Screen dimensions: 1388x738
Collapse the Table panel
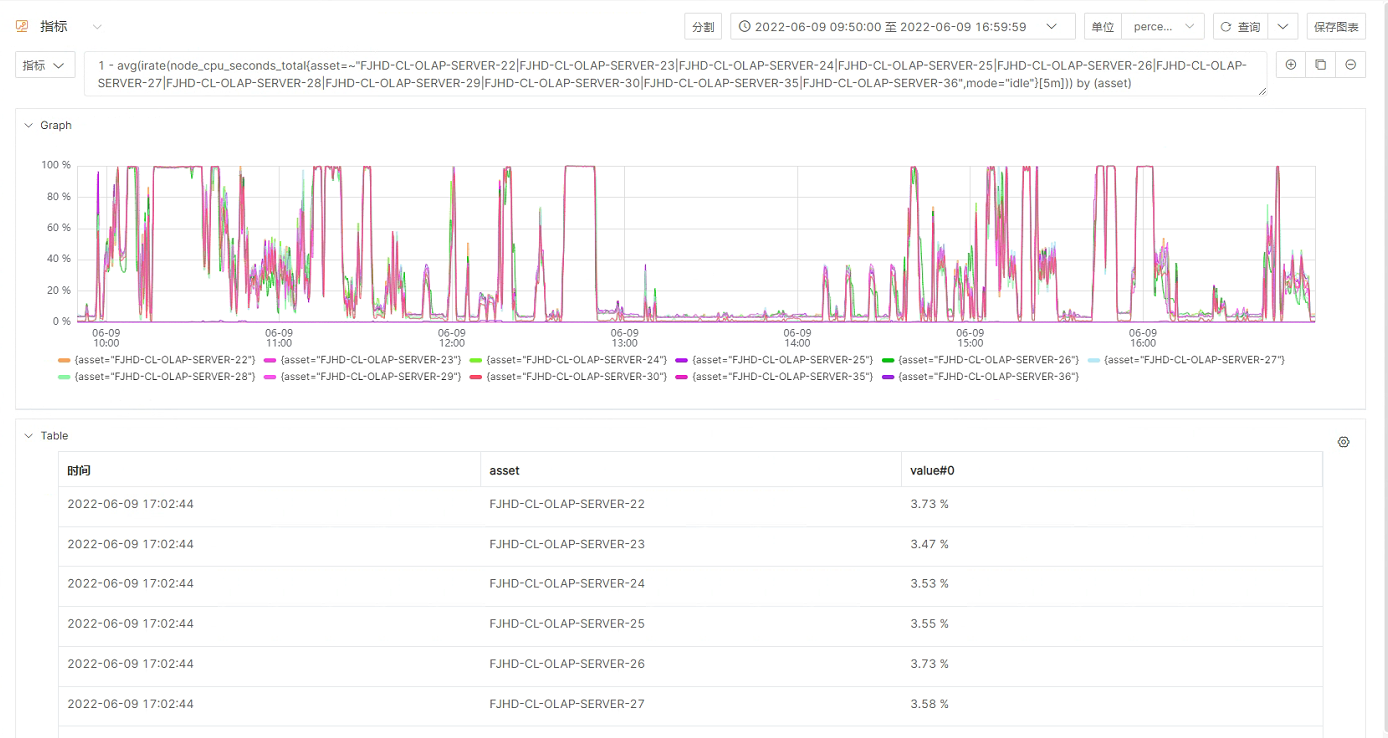(29, 436)
